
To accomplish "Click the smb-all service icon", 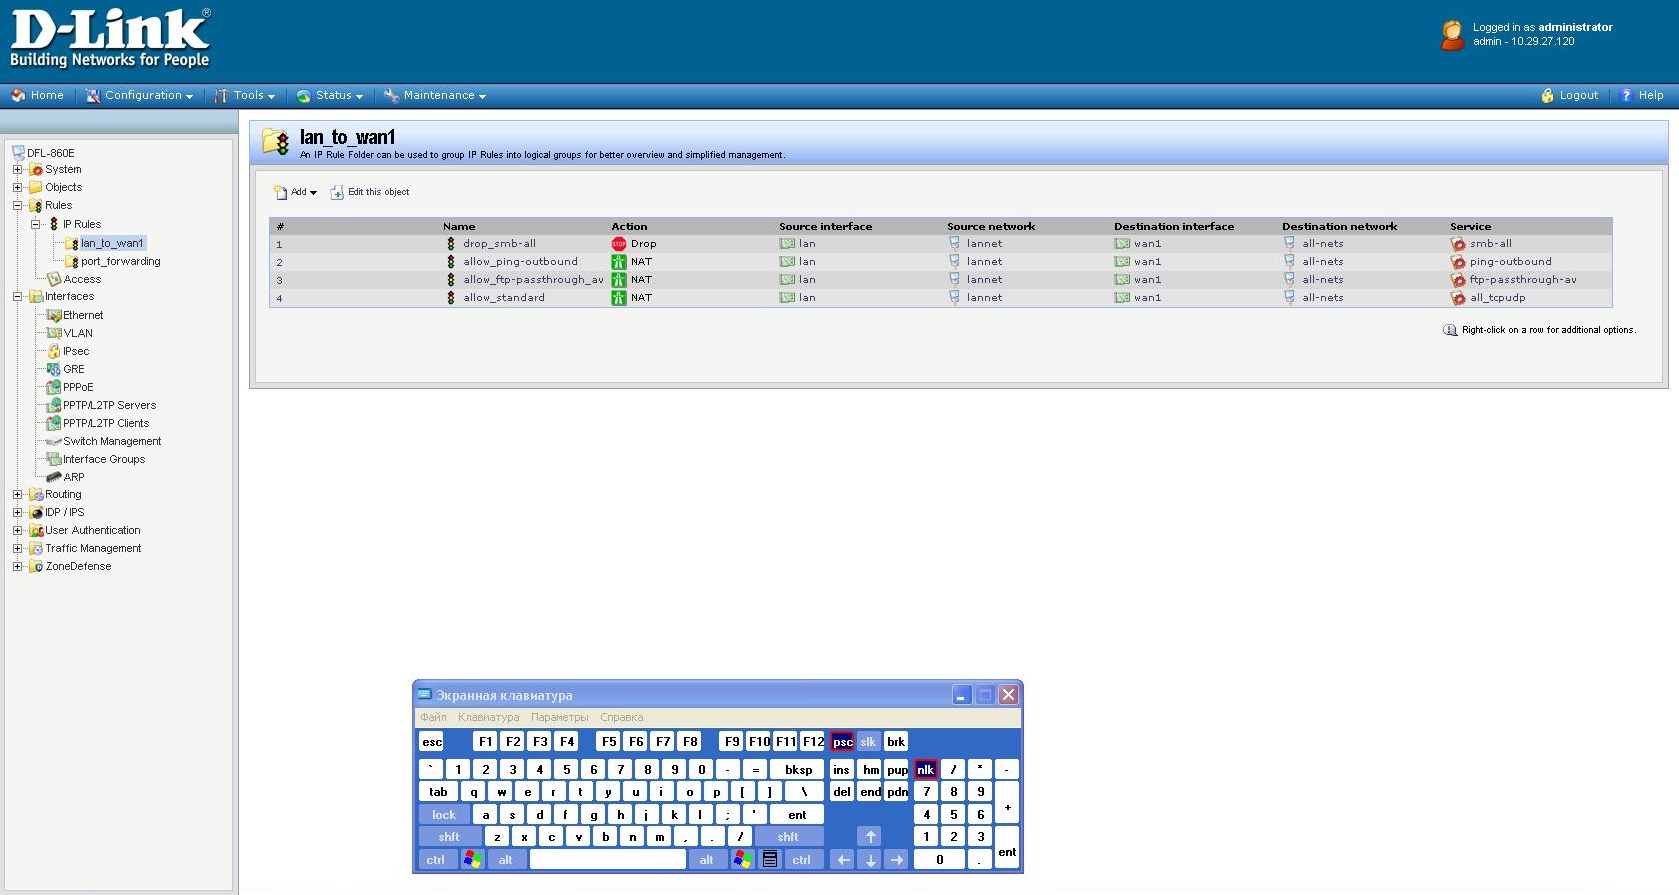I will coord(1458,244).
